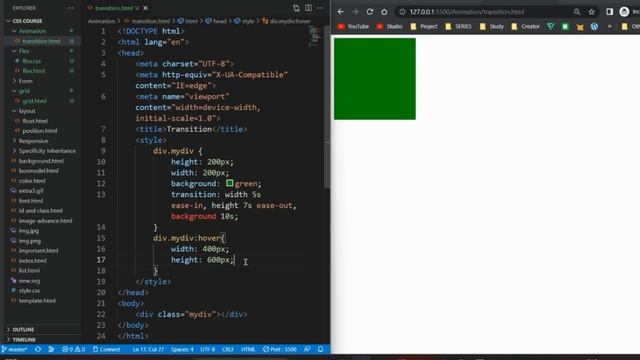
Task: Click errors and warnings count in status bar
Action: pos(73,349)
